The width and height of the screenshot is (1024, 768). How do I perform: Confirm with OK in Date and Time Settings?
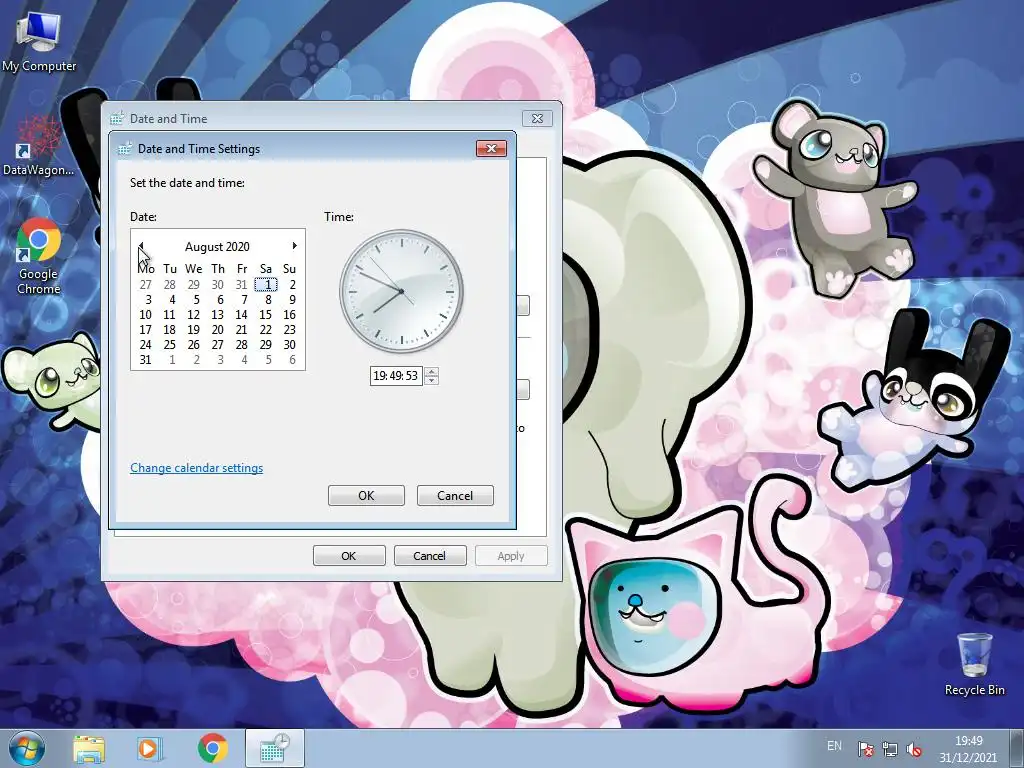coord(366,496)
